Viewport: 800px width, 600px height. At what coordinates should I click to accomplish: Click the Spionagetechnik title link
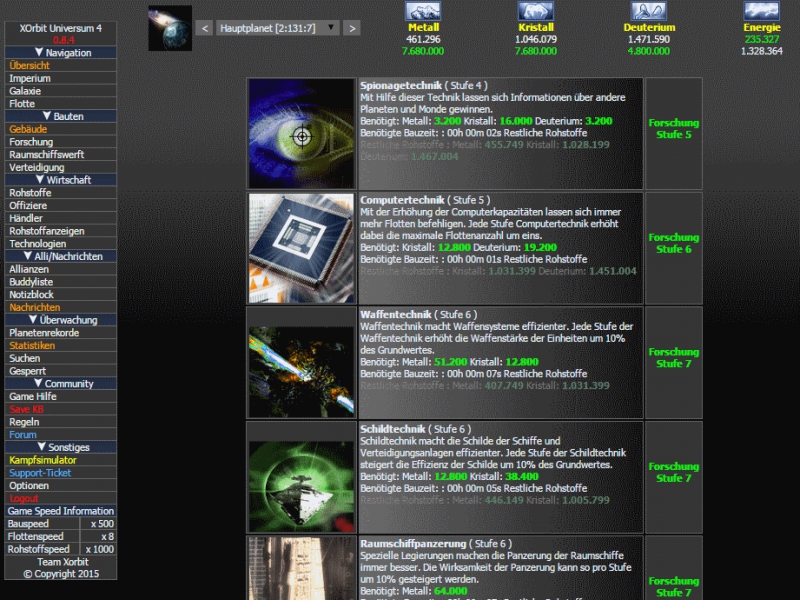[x=401, y=86]
